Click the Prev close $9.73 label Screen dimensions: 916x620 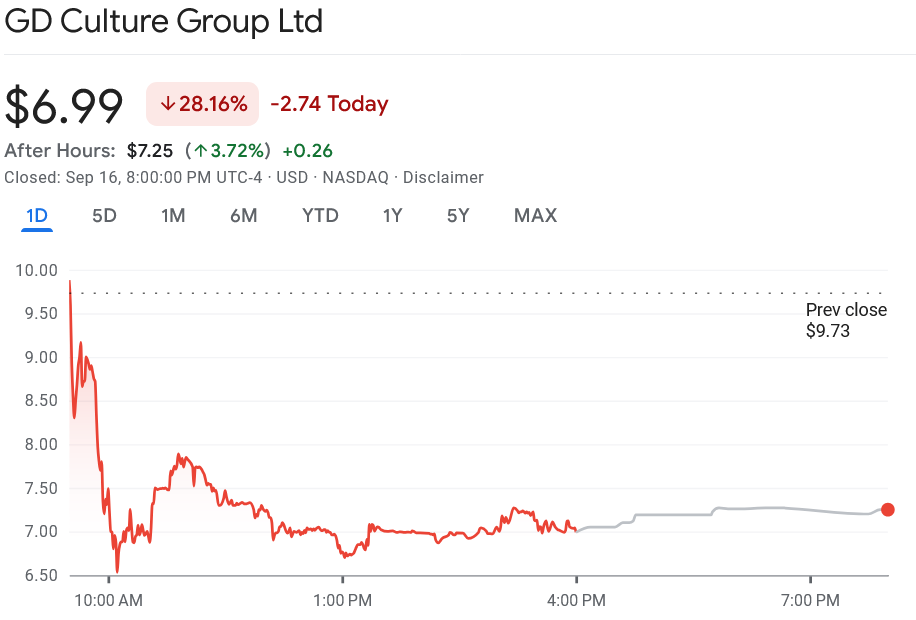click(846, 322)
